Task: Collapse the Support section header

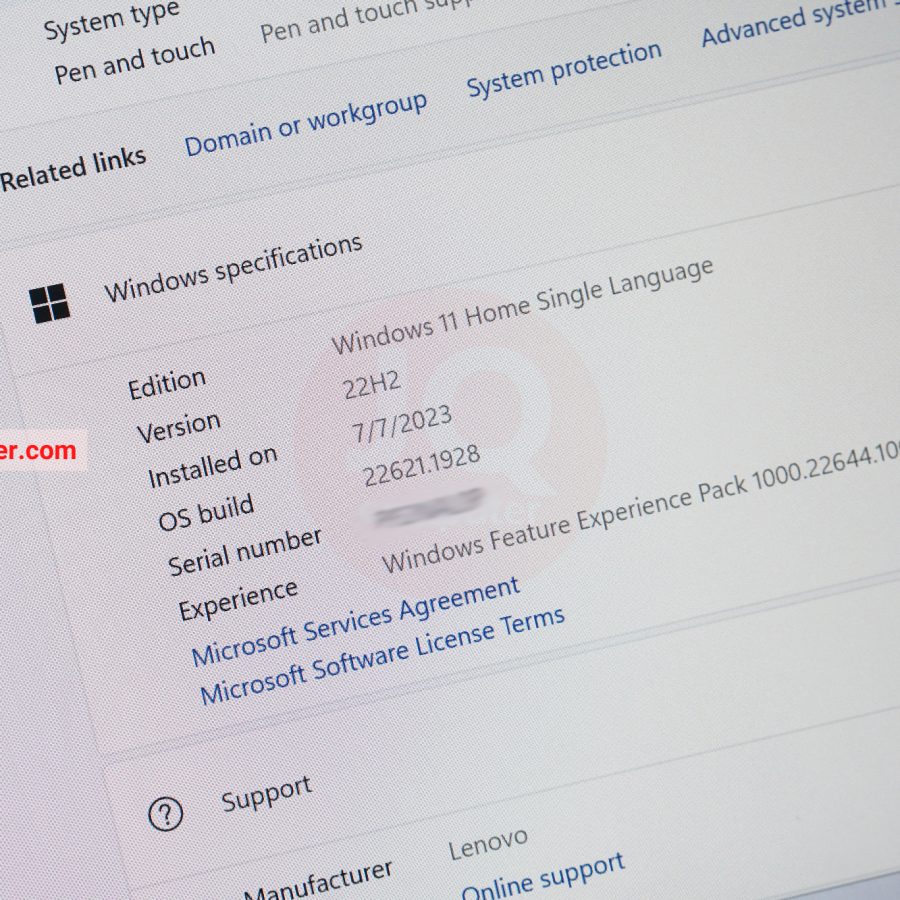Action: 266,793
